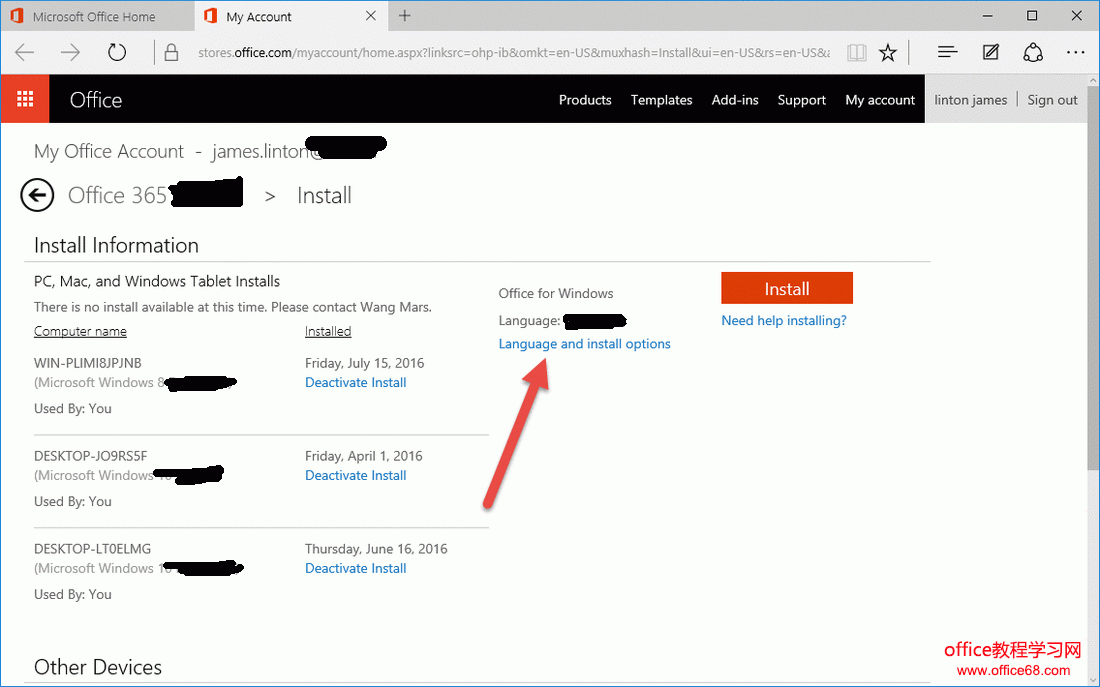Open Edge More actions ellipsis menu

click(1075, 53)
